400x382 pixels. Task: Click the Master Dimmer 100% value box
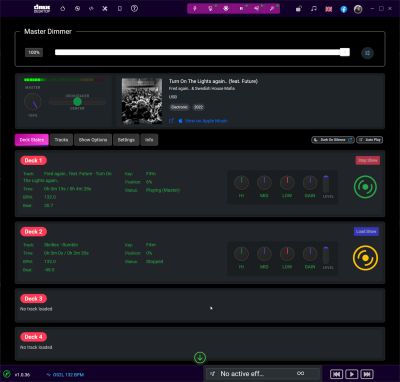click(34, 52)
